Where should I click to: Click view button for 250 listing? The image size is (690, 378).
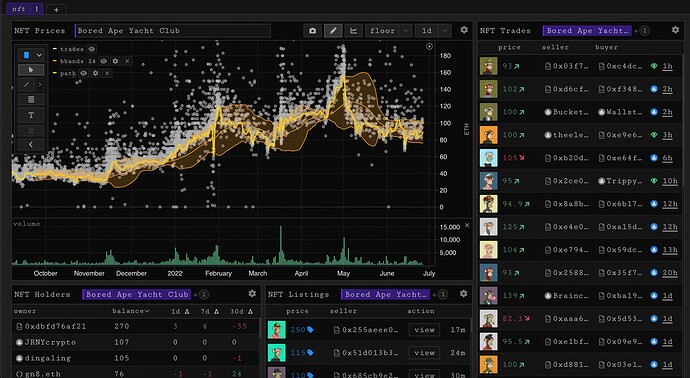424,330
